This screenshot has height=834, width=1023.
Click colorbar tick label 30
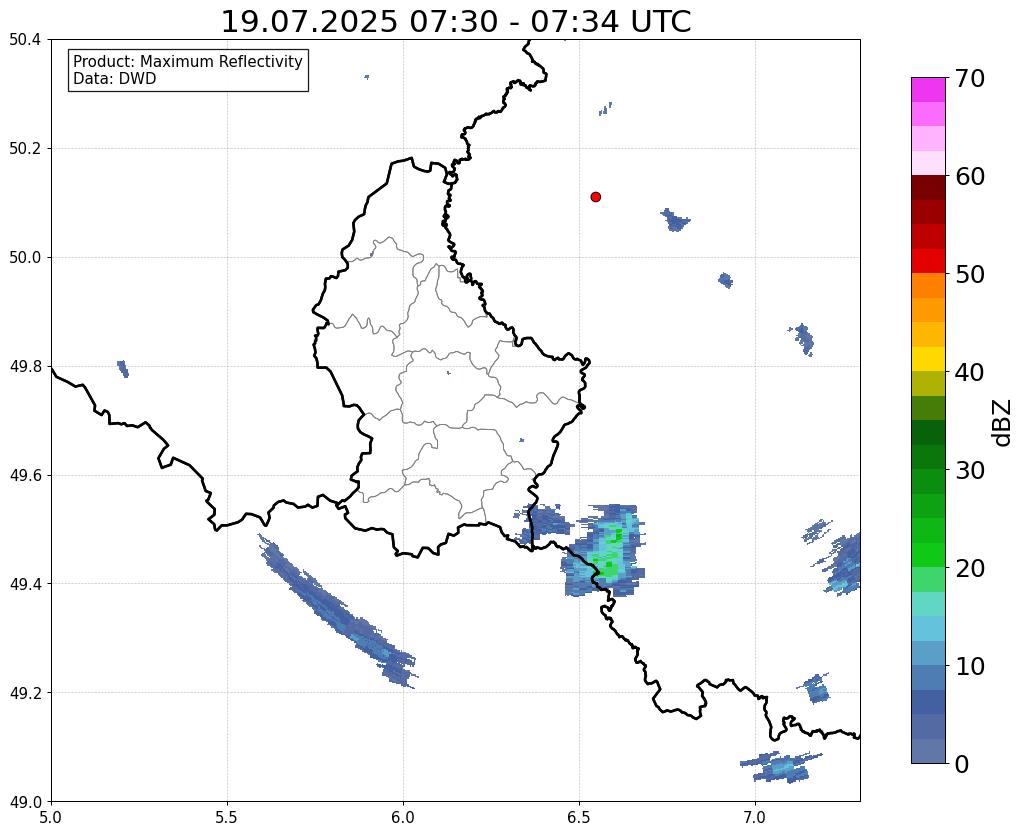970,470
